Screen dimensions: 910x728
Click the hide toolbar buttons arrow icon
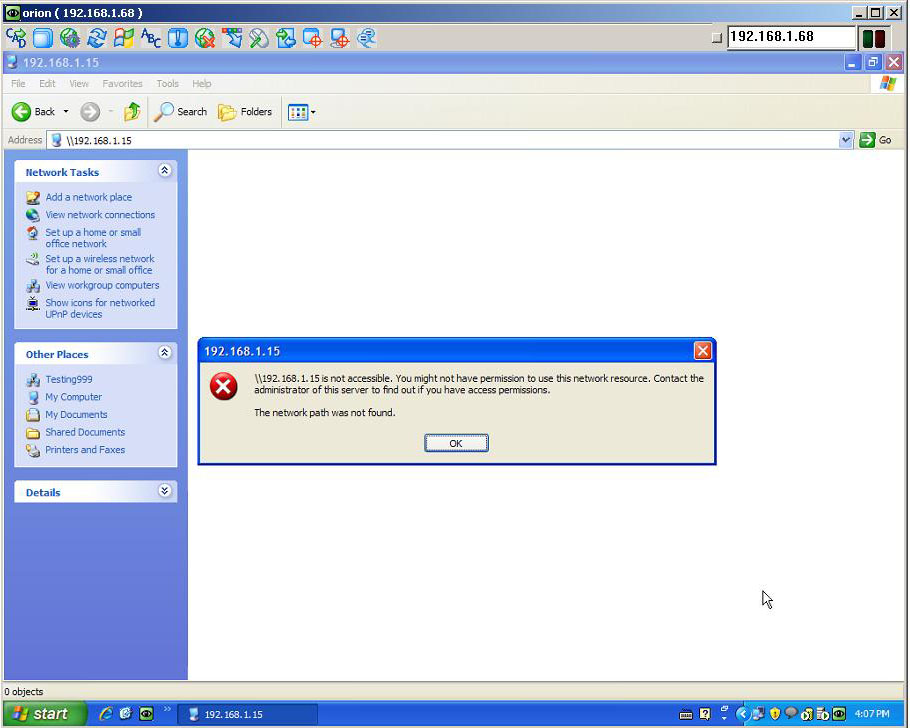click(232, 38)
